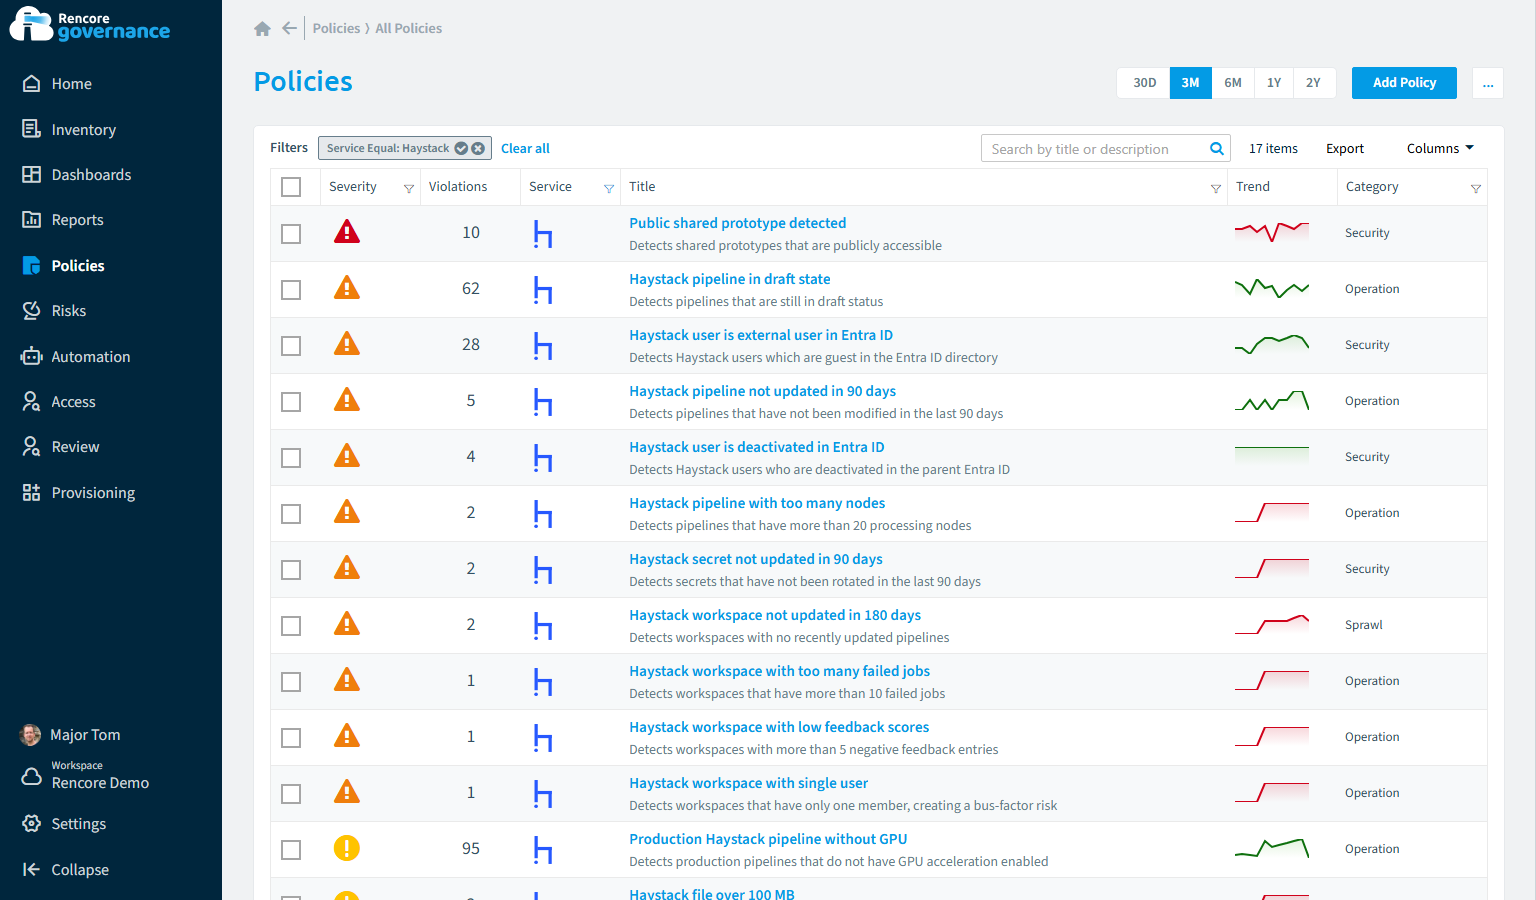Open the Service column filter
Image resolution: width=1536 pixels, height=900 pixels.
click(609, 188)
